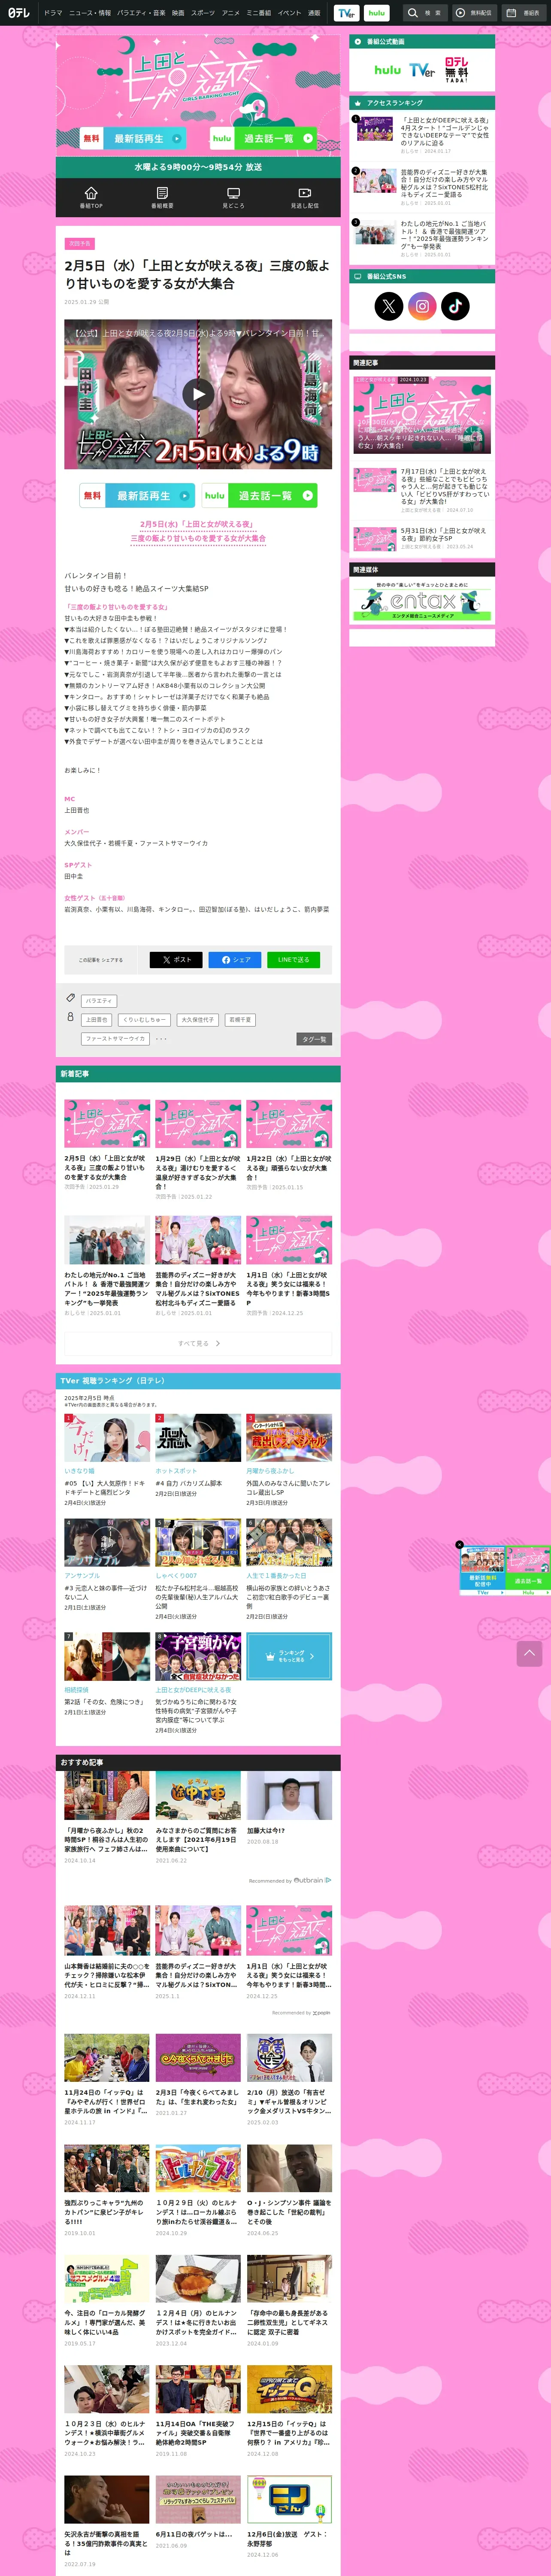551x2576 pixels.
Task: Click the Outbrain recommendation logo
Action: (x=312, y=1880)
